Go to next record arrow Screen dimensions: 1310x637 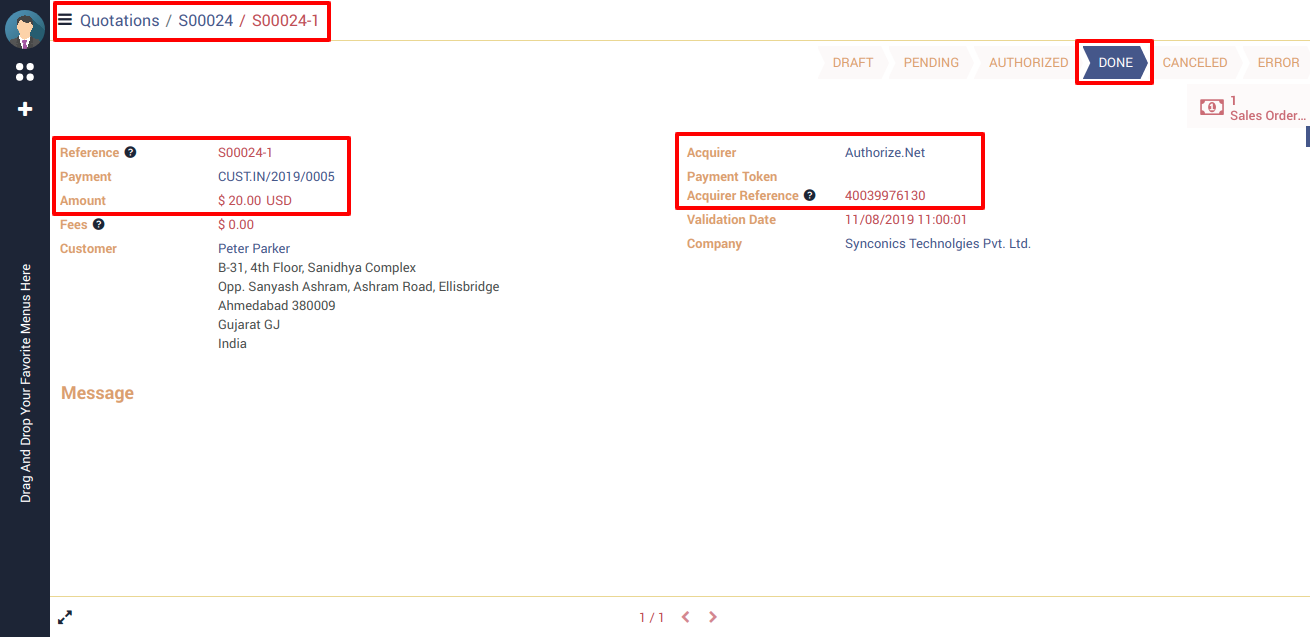pos(713,617)
